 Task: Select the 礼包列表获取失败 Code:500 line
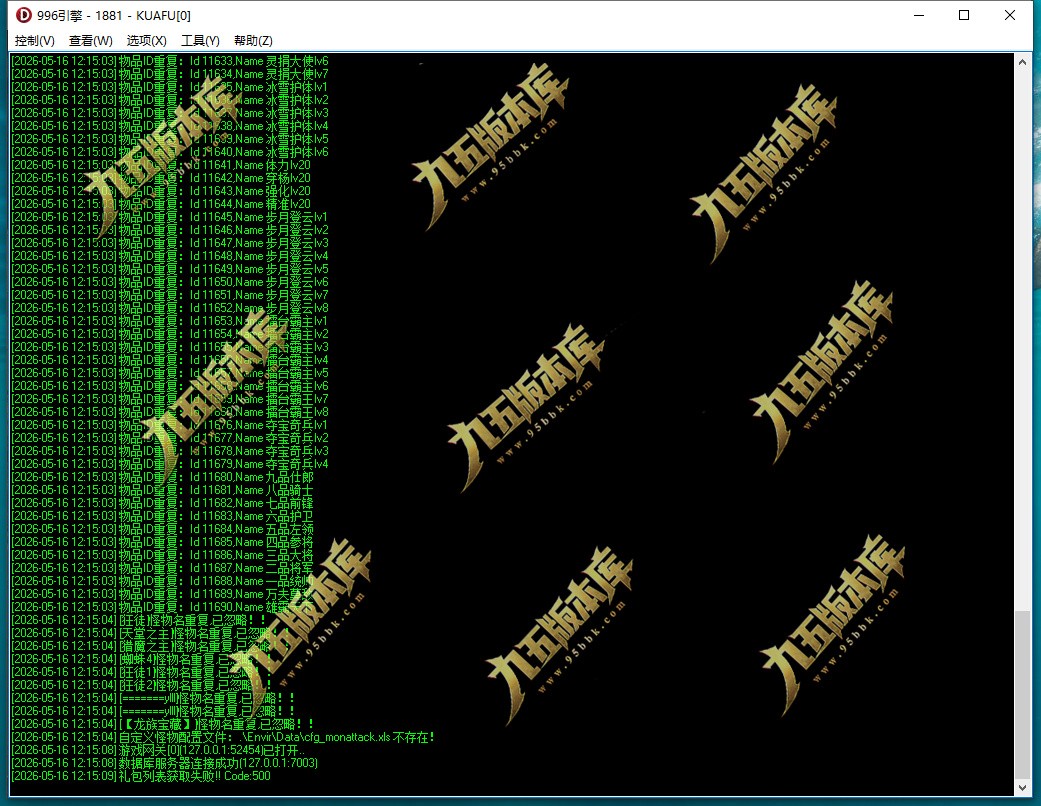click(141, 776)
